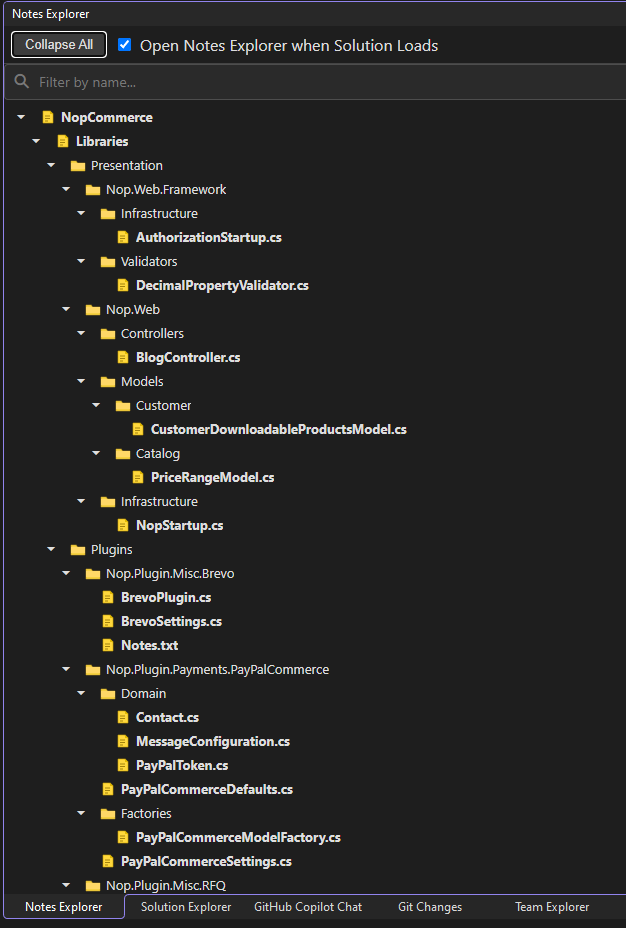Screen dimensions: 626x928
Task: Select the Models folder label
Action: tap(142, 382)
